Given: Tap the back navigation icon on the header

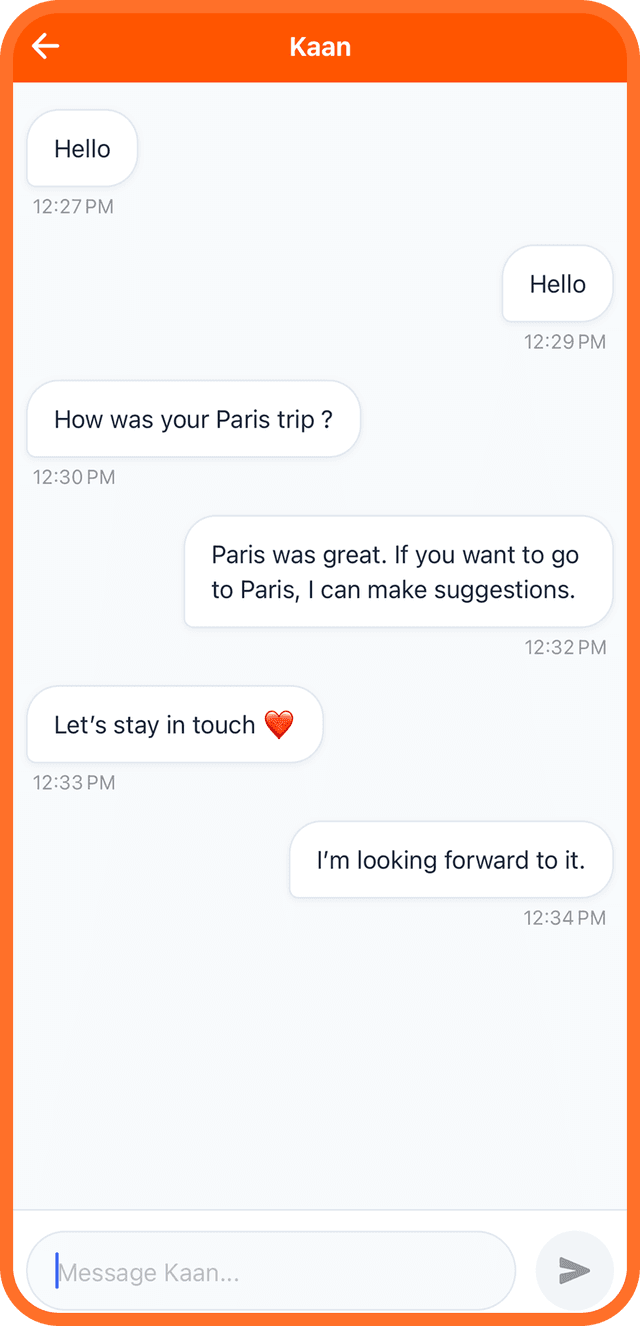Looking at the screenshot, I should (x=45, y=46).
